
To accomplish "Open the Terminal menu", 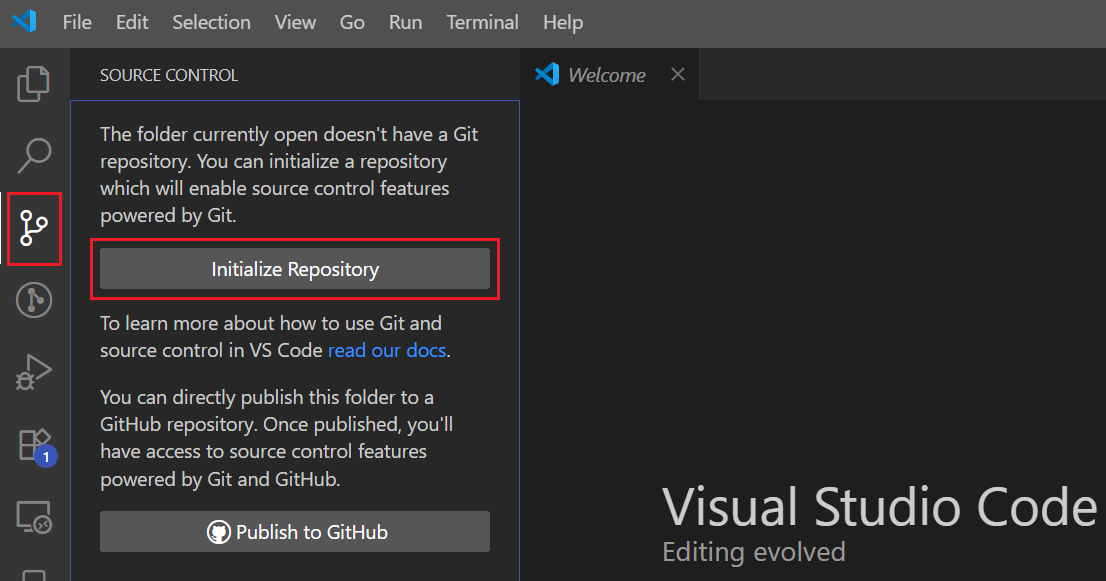I will click(x=482, y=22).
